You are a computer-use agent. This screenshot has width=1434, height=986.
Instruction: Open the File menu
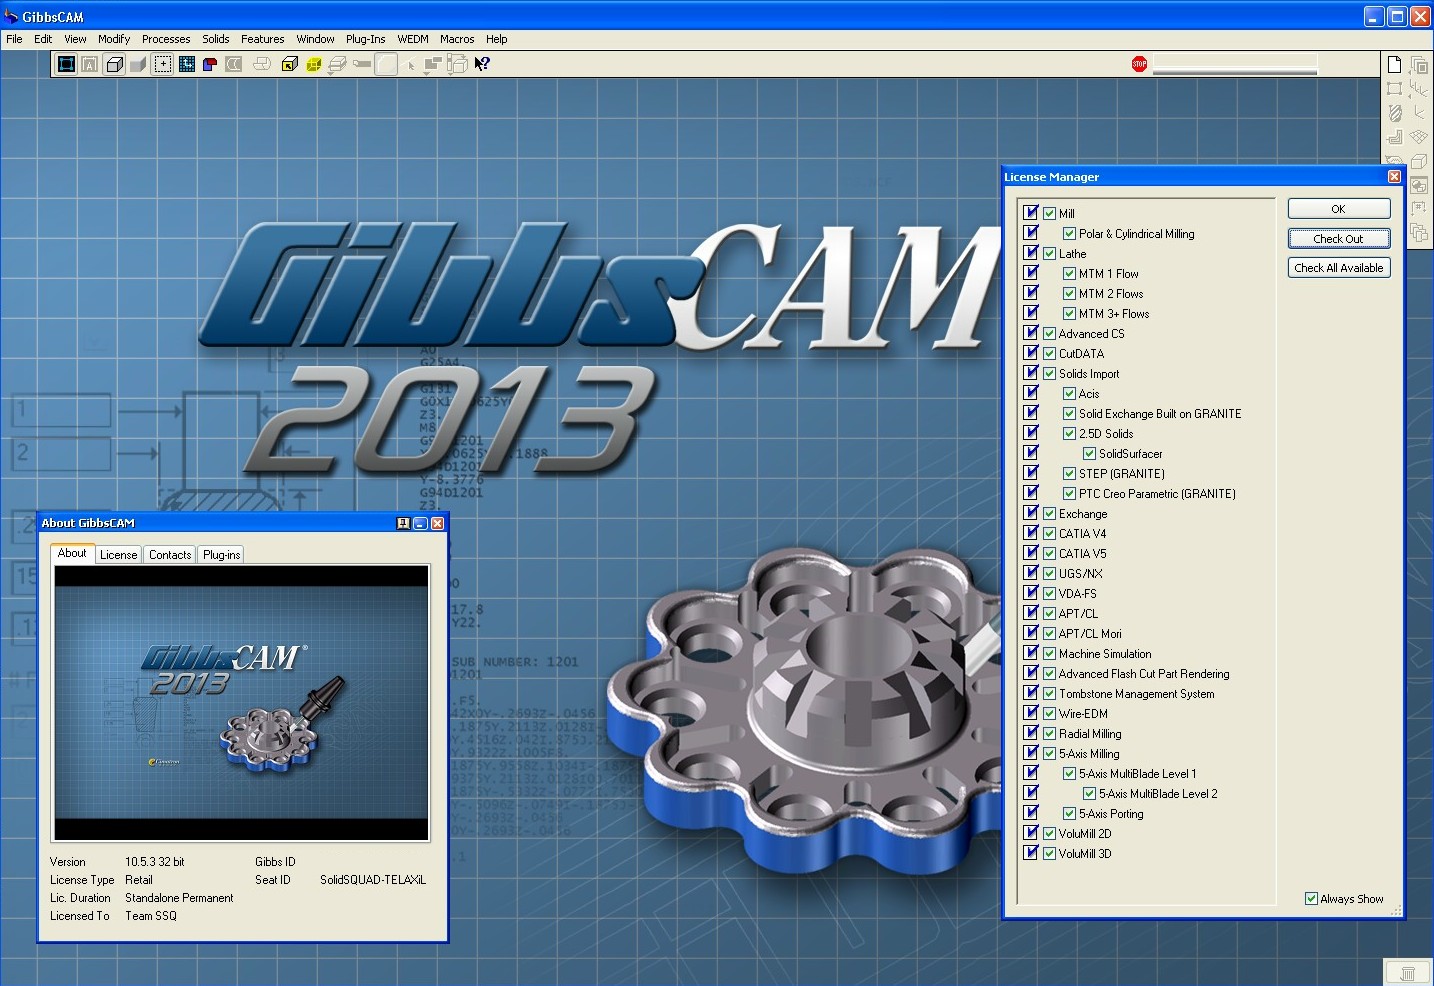pyautogui.click(x=14, y=39)
